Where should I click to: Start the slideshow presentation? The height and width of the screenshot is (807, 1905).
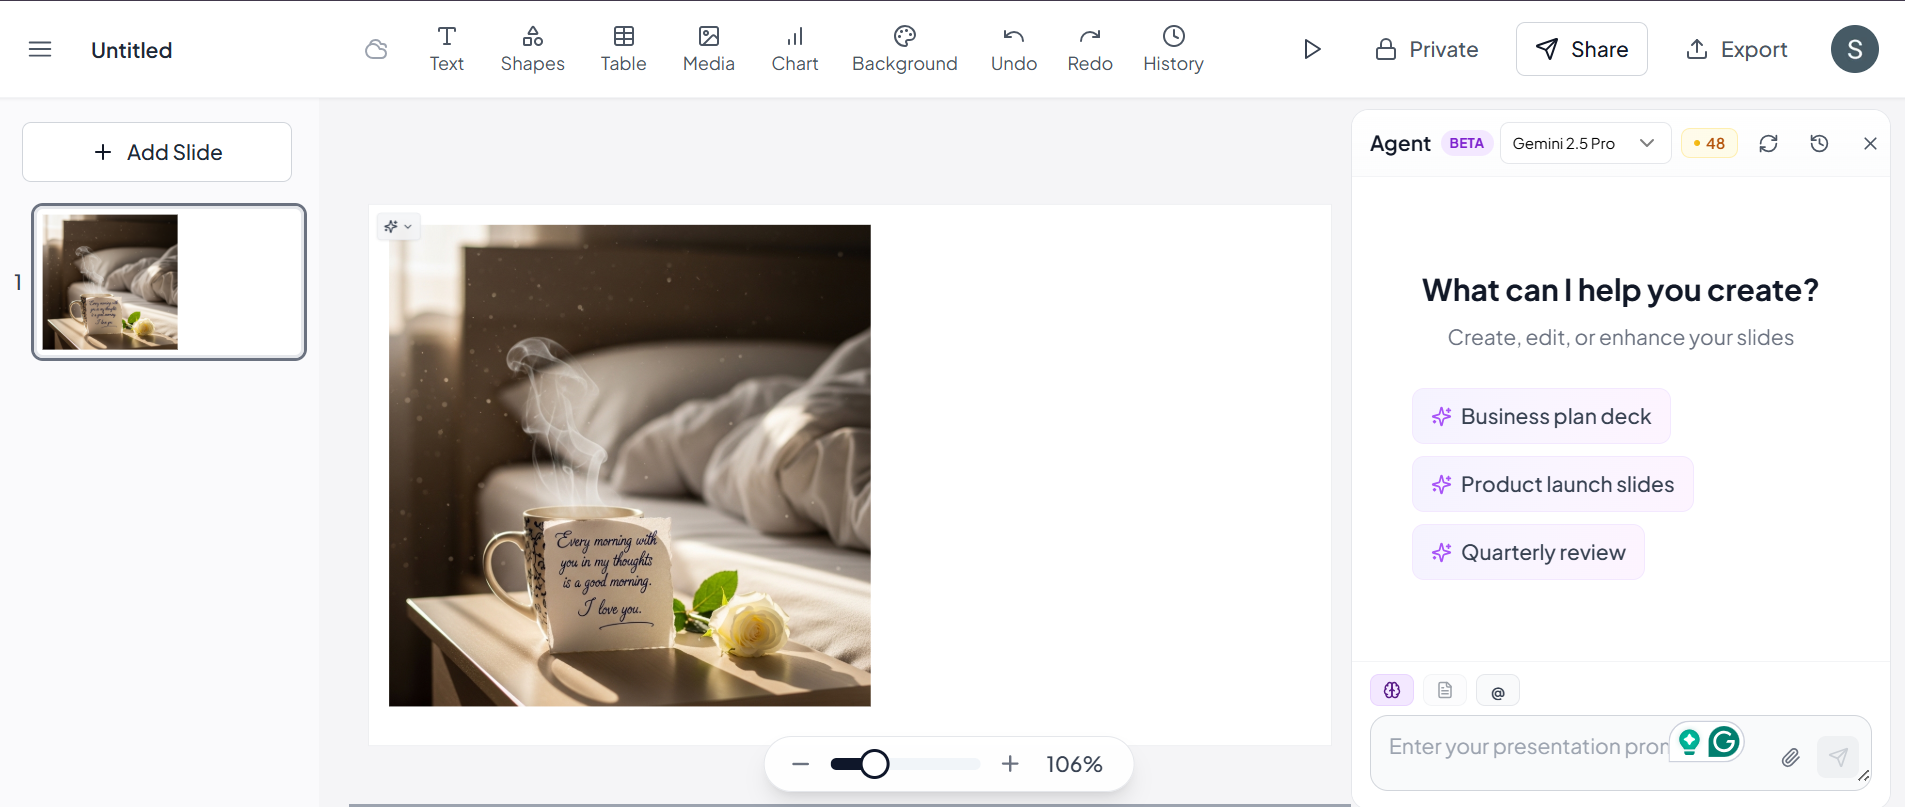coord(1312,49)
